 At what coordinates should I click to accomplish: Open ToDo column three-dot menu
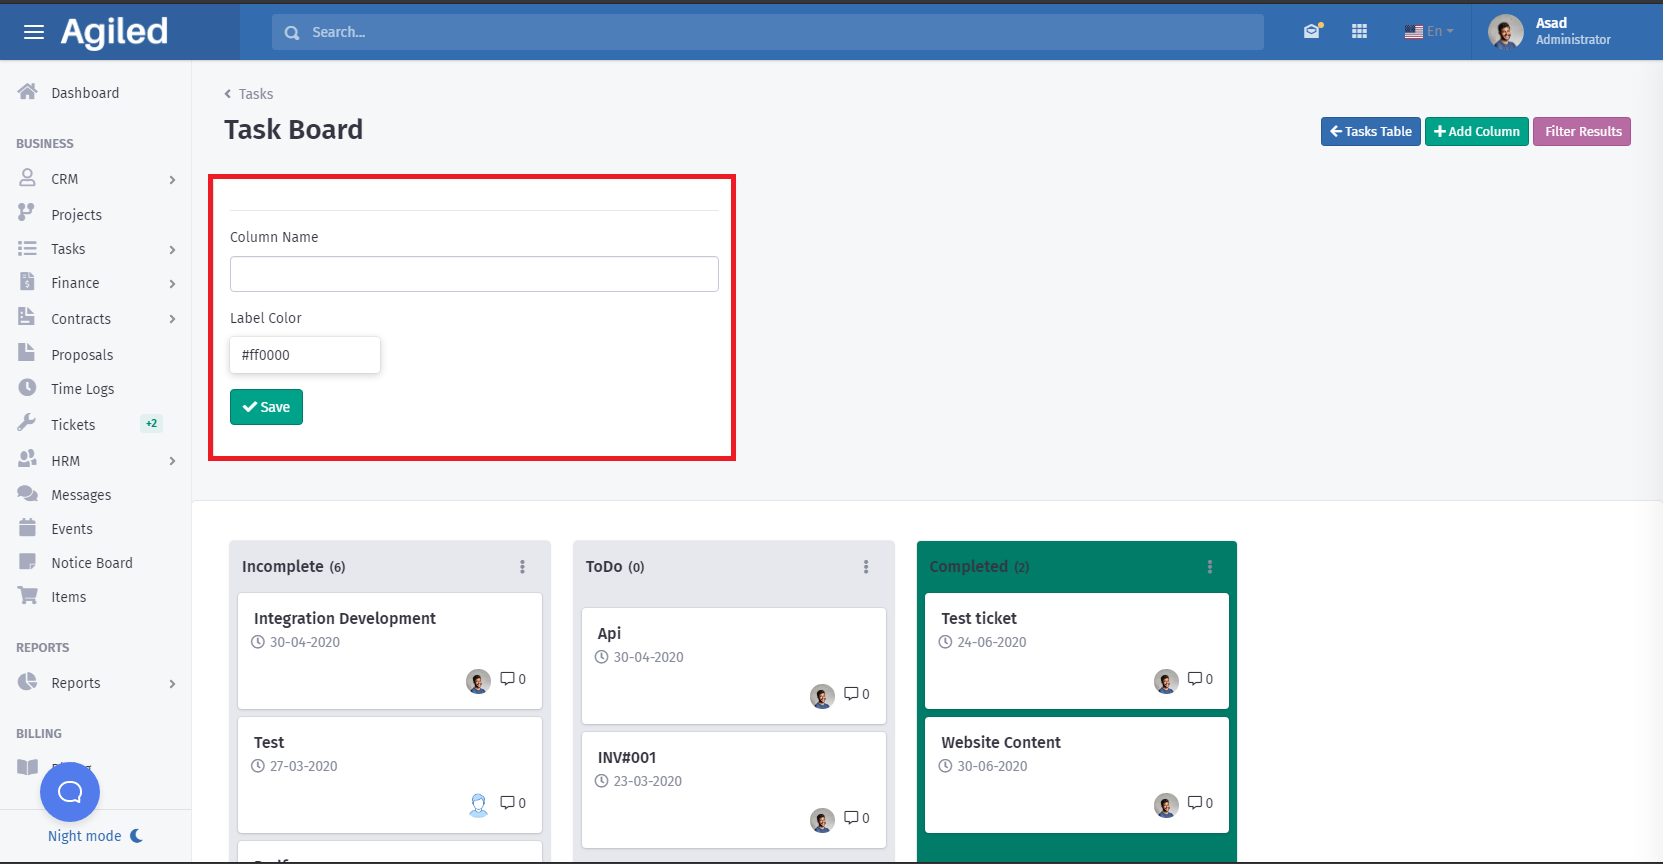pos(866,567)
